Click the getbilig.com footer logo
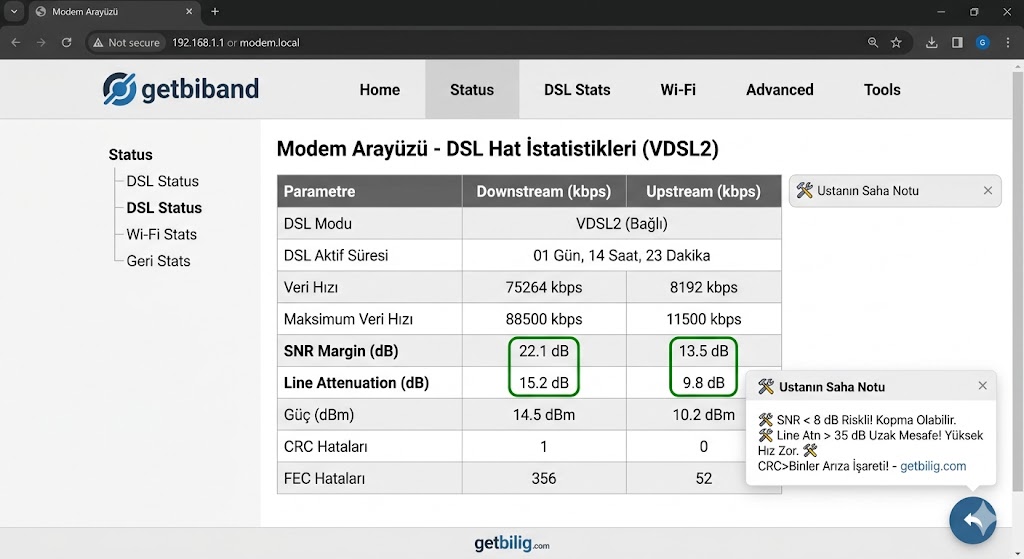This screenshot has height=559, width=1024. (512, 543)
